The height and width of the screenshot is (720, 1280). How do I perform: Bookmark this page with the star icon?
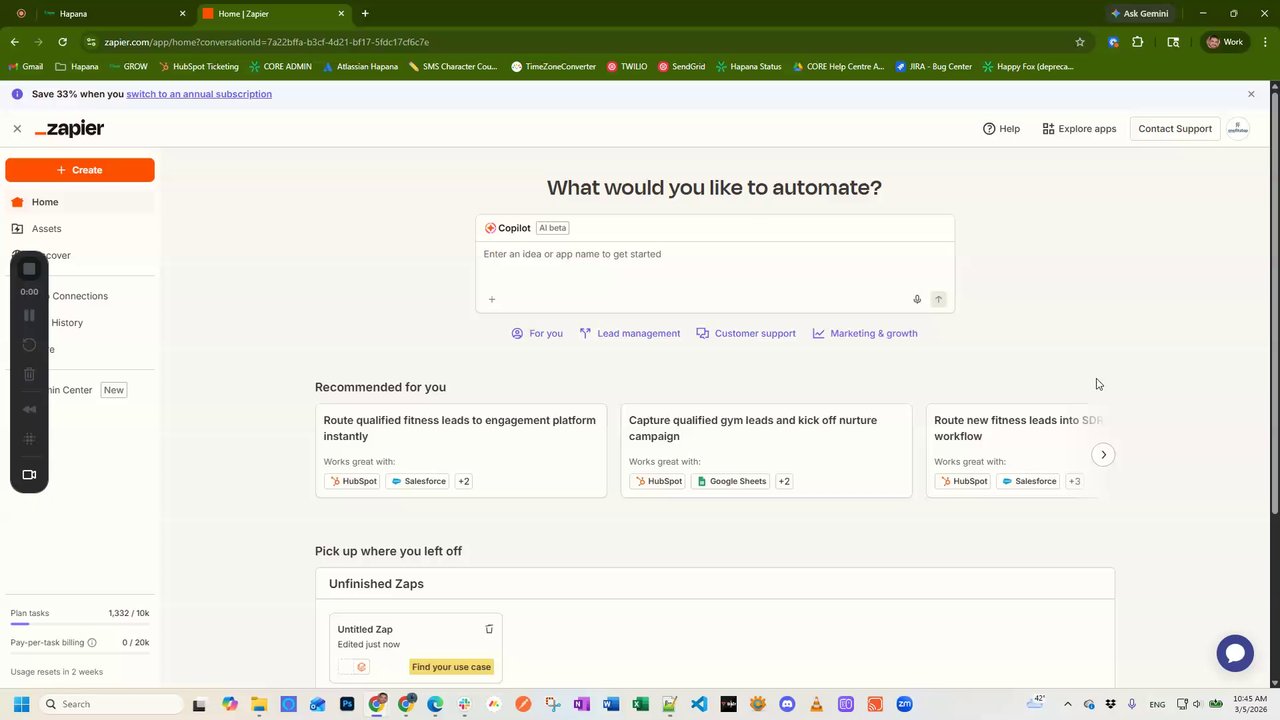pyautogui.click(x=1080, y=42)
